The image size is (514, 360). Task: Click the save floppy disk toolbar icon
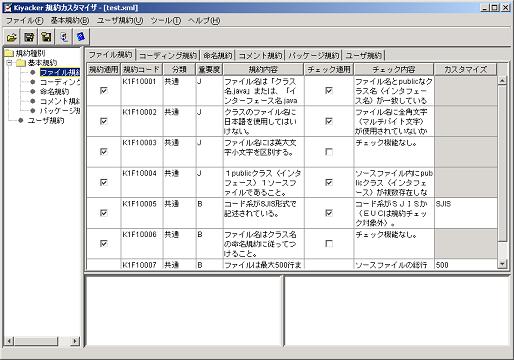[x=29, y=37]
